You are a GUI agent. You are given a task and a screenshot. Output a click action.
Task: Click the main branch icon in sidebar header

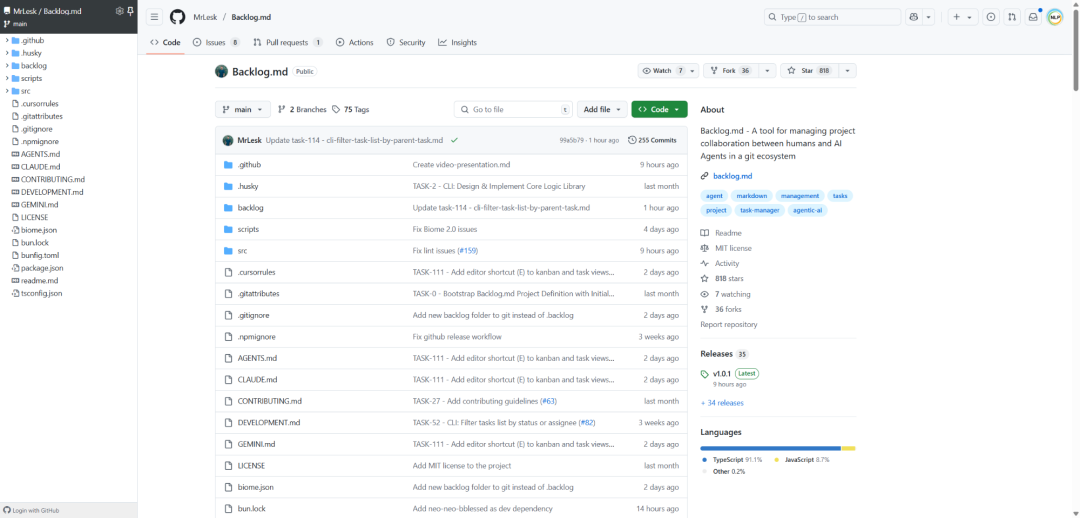(7, 23)
